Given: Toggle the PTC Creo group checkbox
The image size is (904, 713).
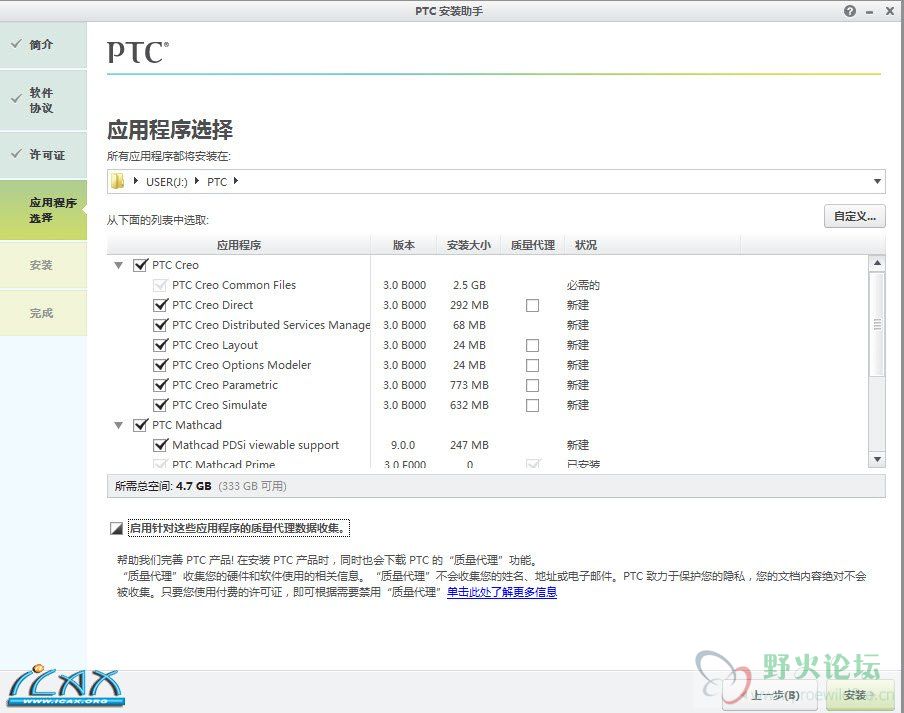Looking at the screenshot, I should 140,265.
